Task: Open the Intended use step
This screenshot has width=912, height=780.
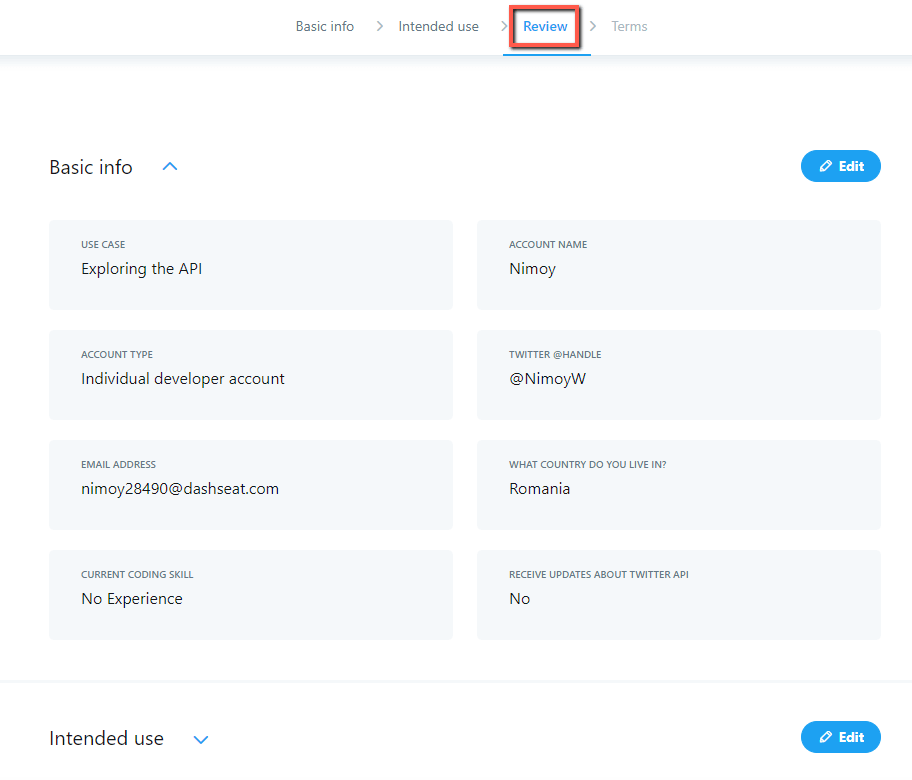Action: [438, 26]
